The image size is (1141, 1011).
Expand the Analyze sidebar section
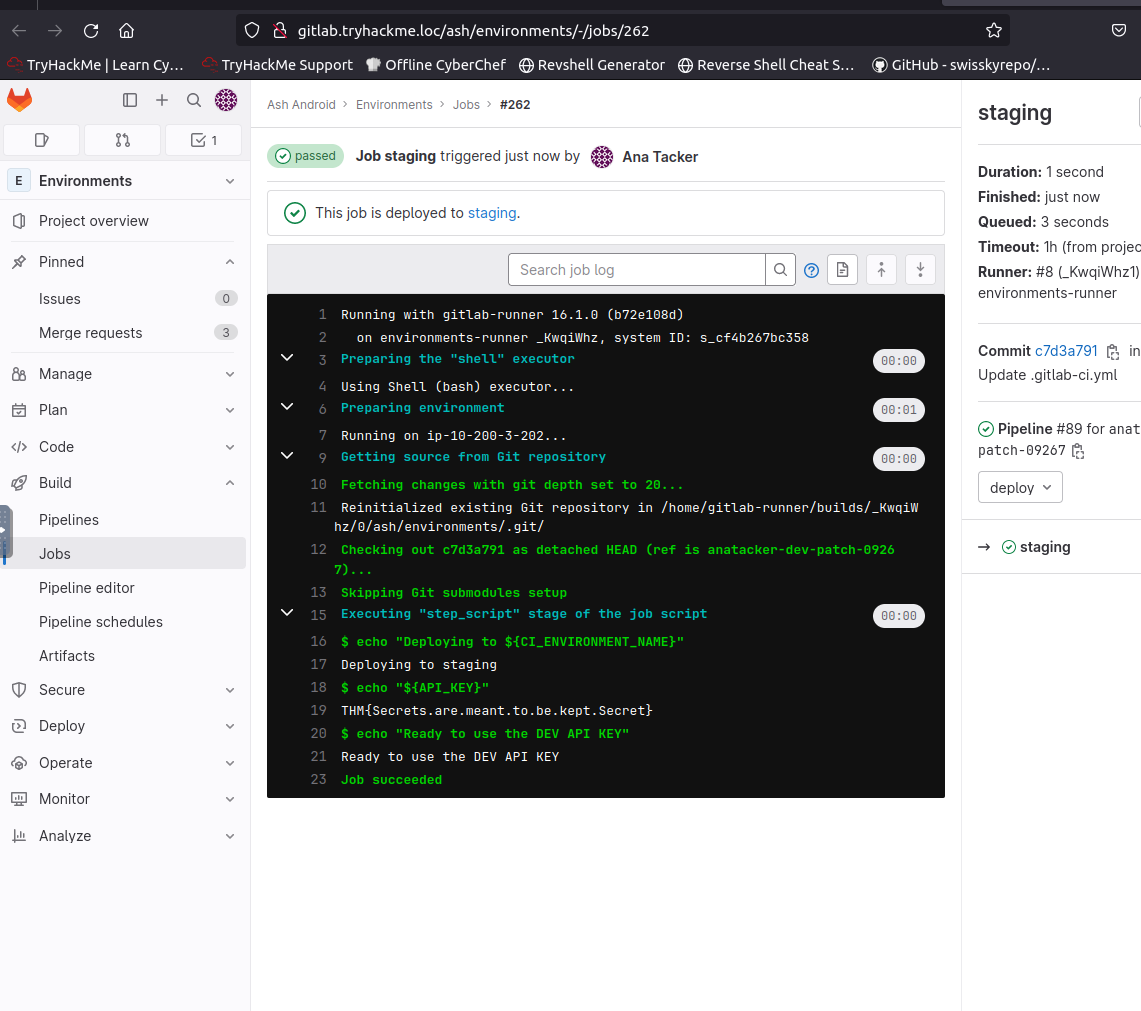[x=124, y=836]
